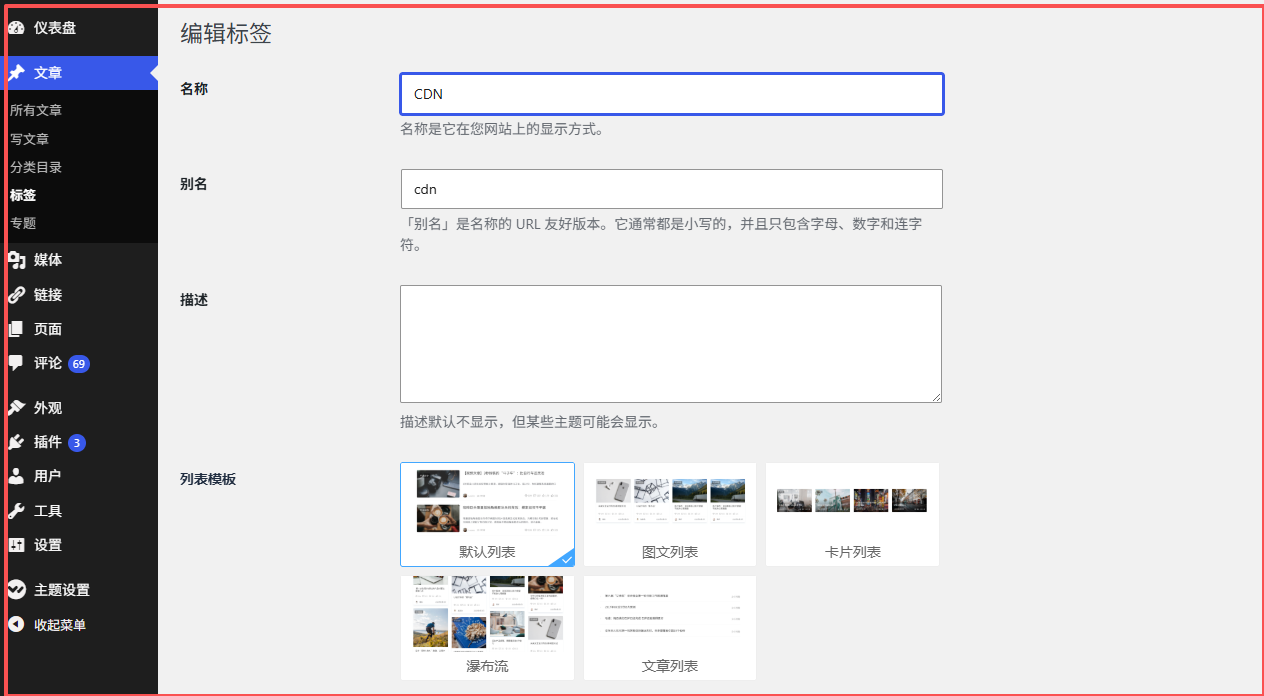Viewport: 1264px width, 696px height.
Task: Click the chain link icon beside 链接
Action: point(16,295)
